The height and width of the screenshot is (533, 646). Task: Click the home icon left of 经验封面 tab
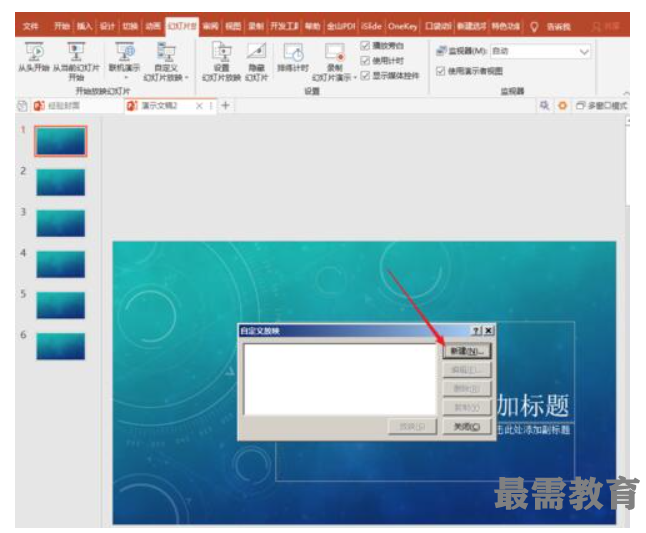coord(22,106)
